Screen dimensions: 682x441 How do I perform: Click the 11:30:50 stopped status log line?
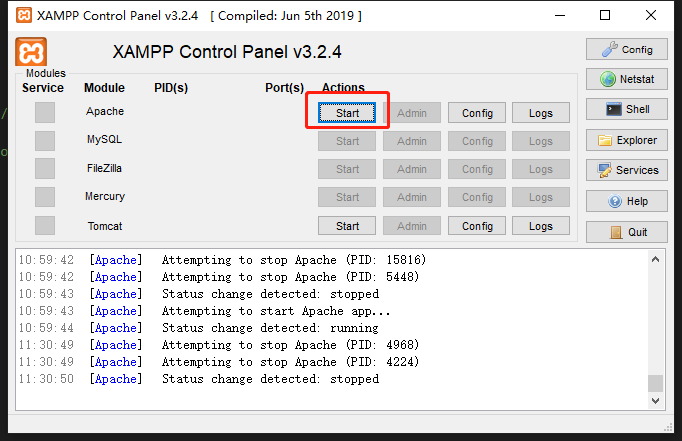[x=199, y=379]
